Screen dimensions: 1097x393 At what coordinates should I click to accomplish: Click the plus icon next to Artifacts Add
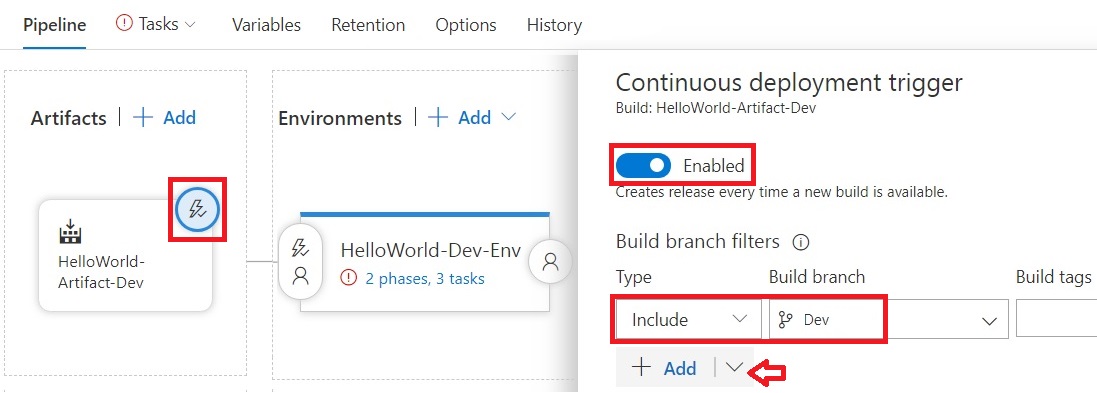143,117
